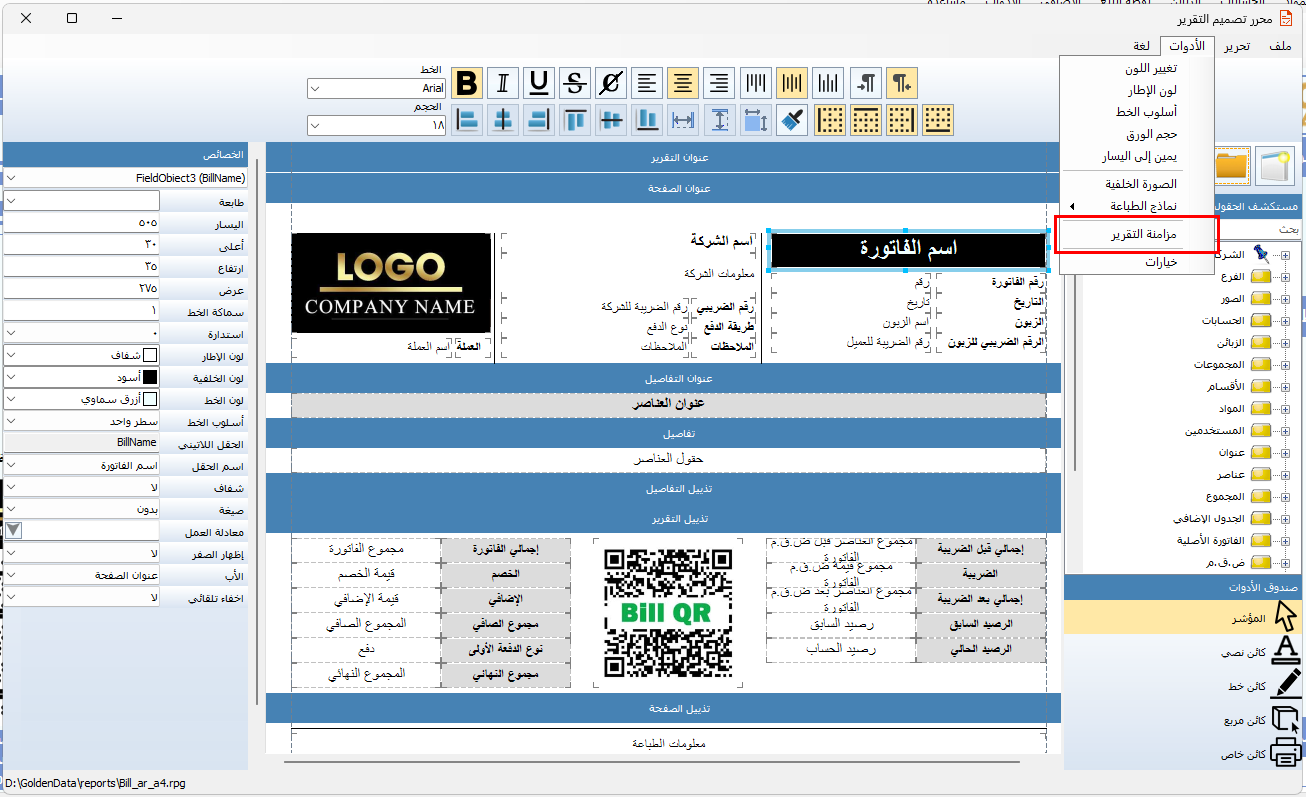This screenshot has width=1306, height=797.
Task: Click the العرض width value field
Action: [80, 288]
